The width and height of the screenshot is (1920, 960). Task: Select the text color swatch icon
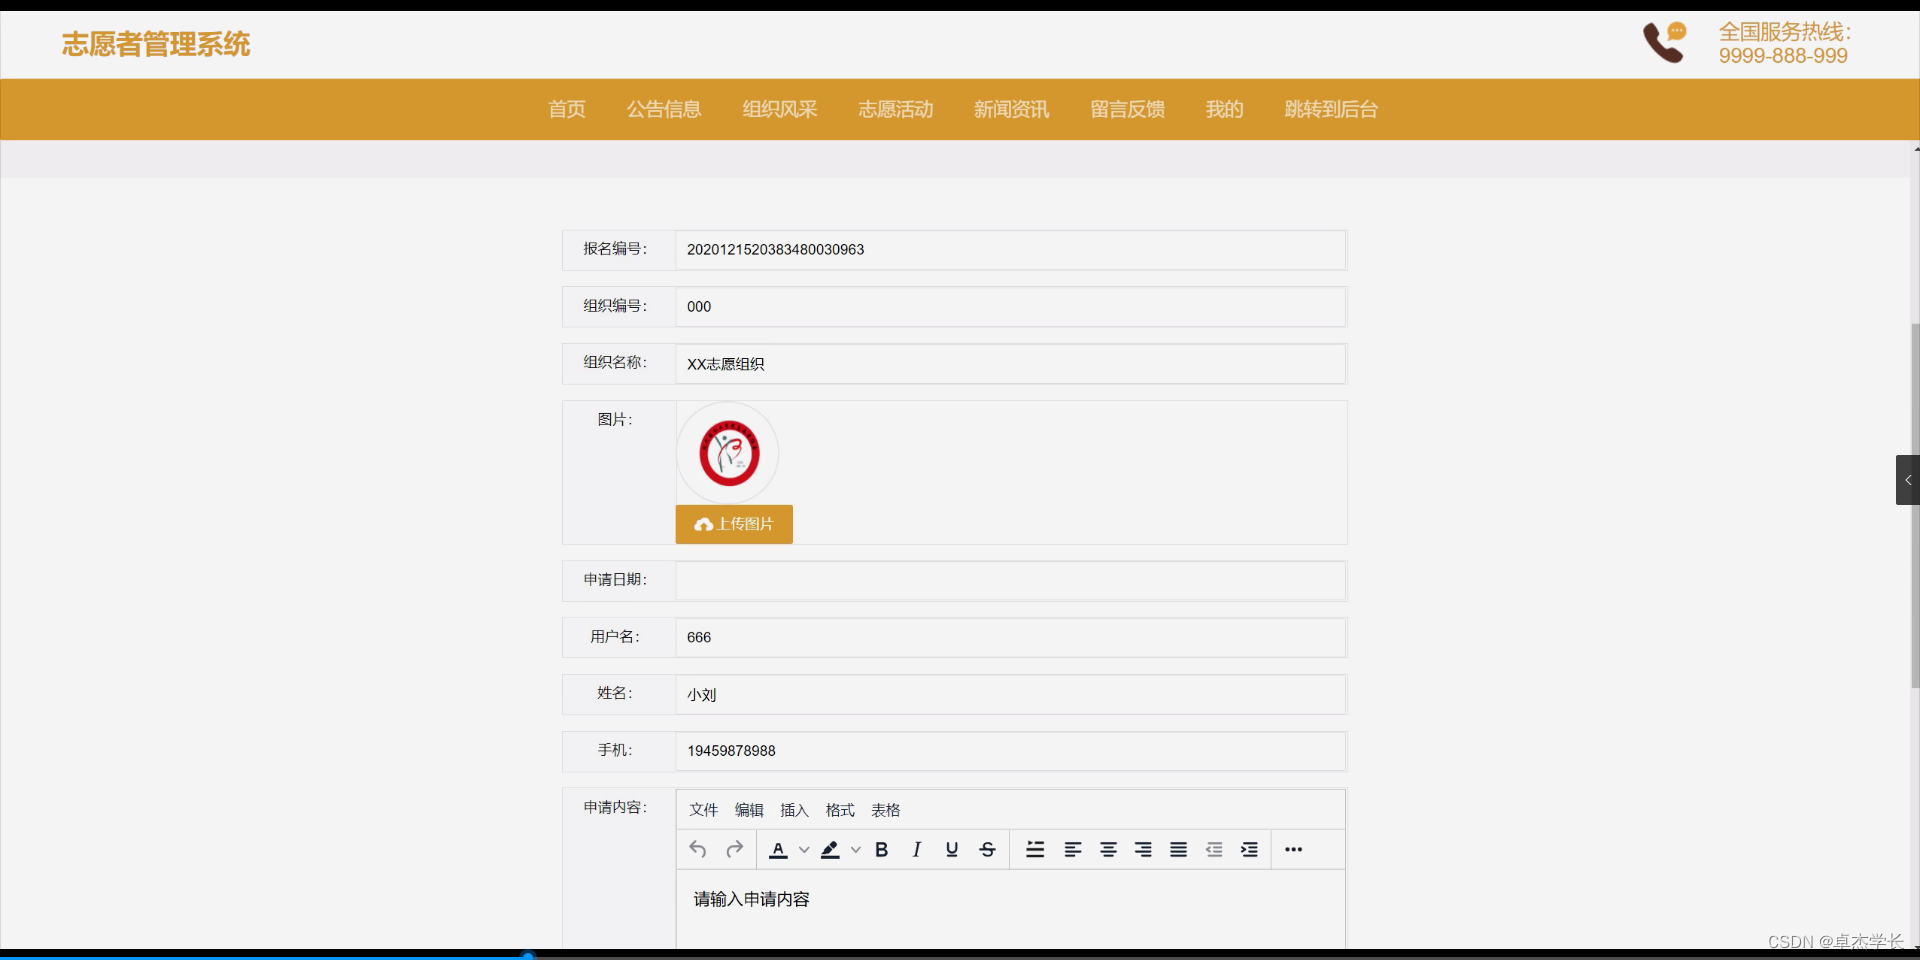(780, 849)
